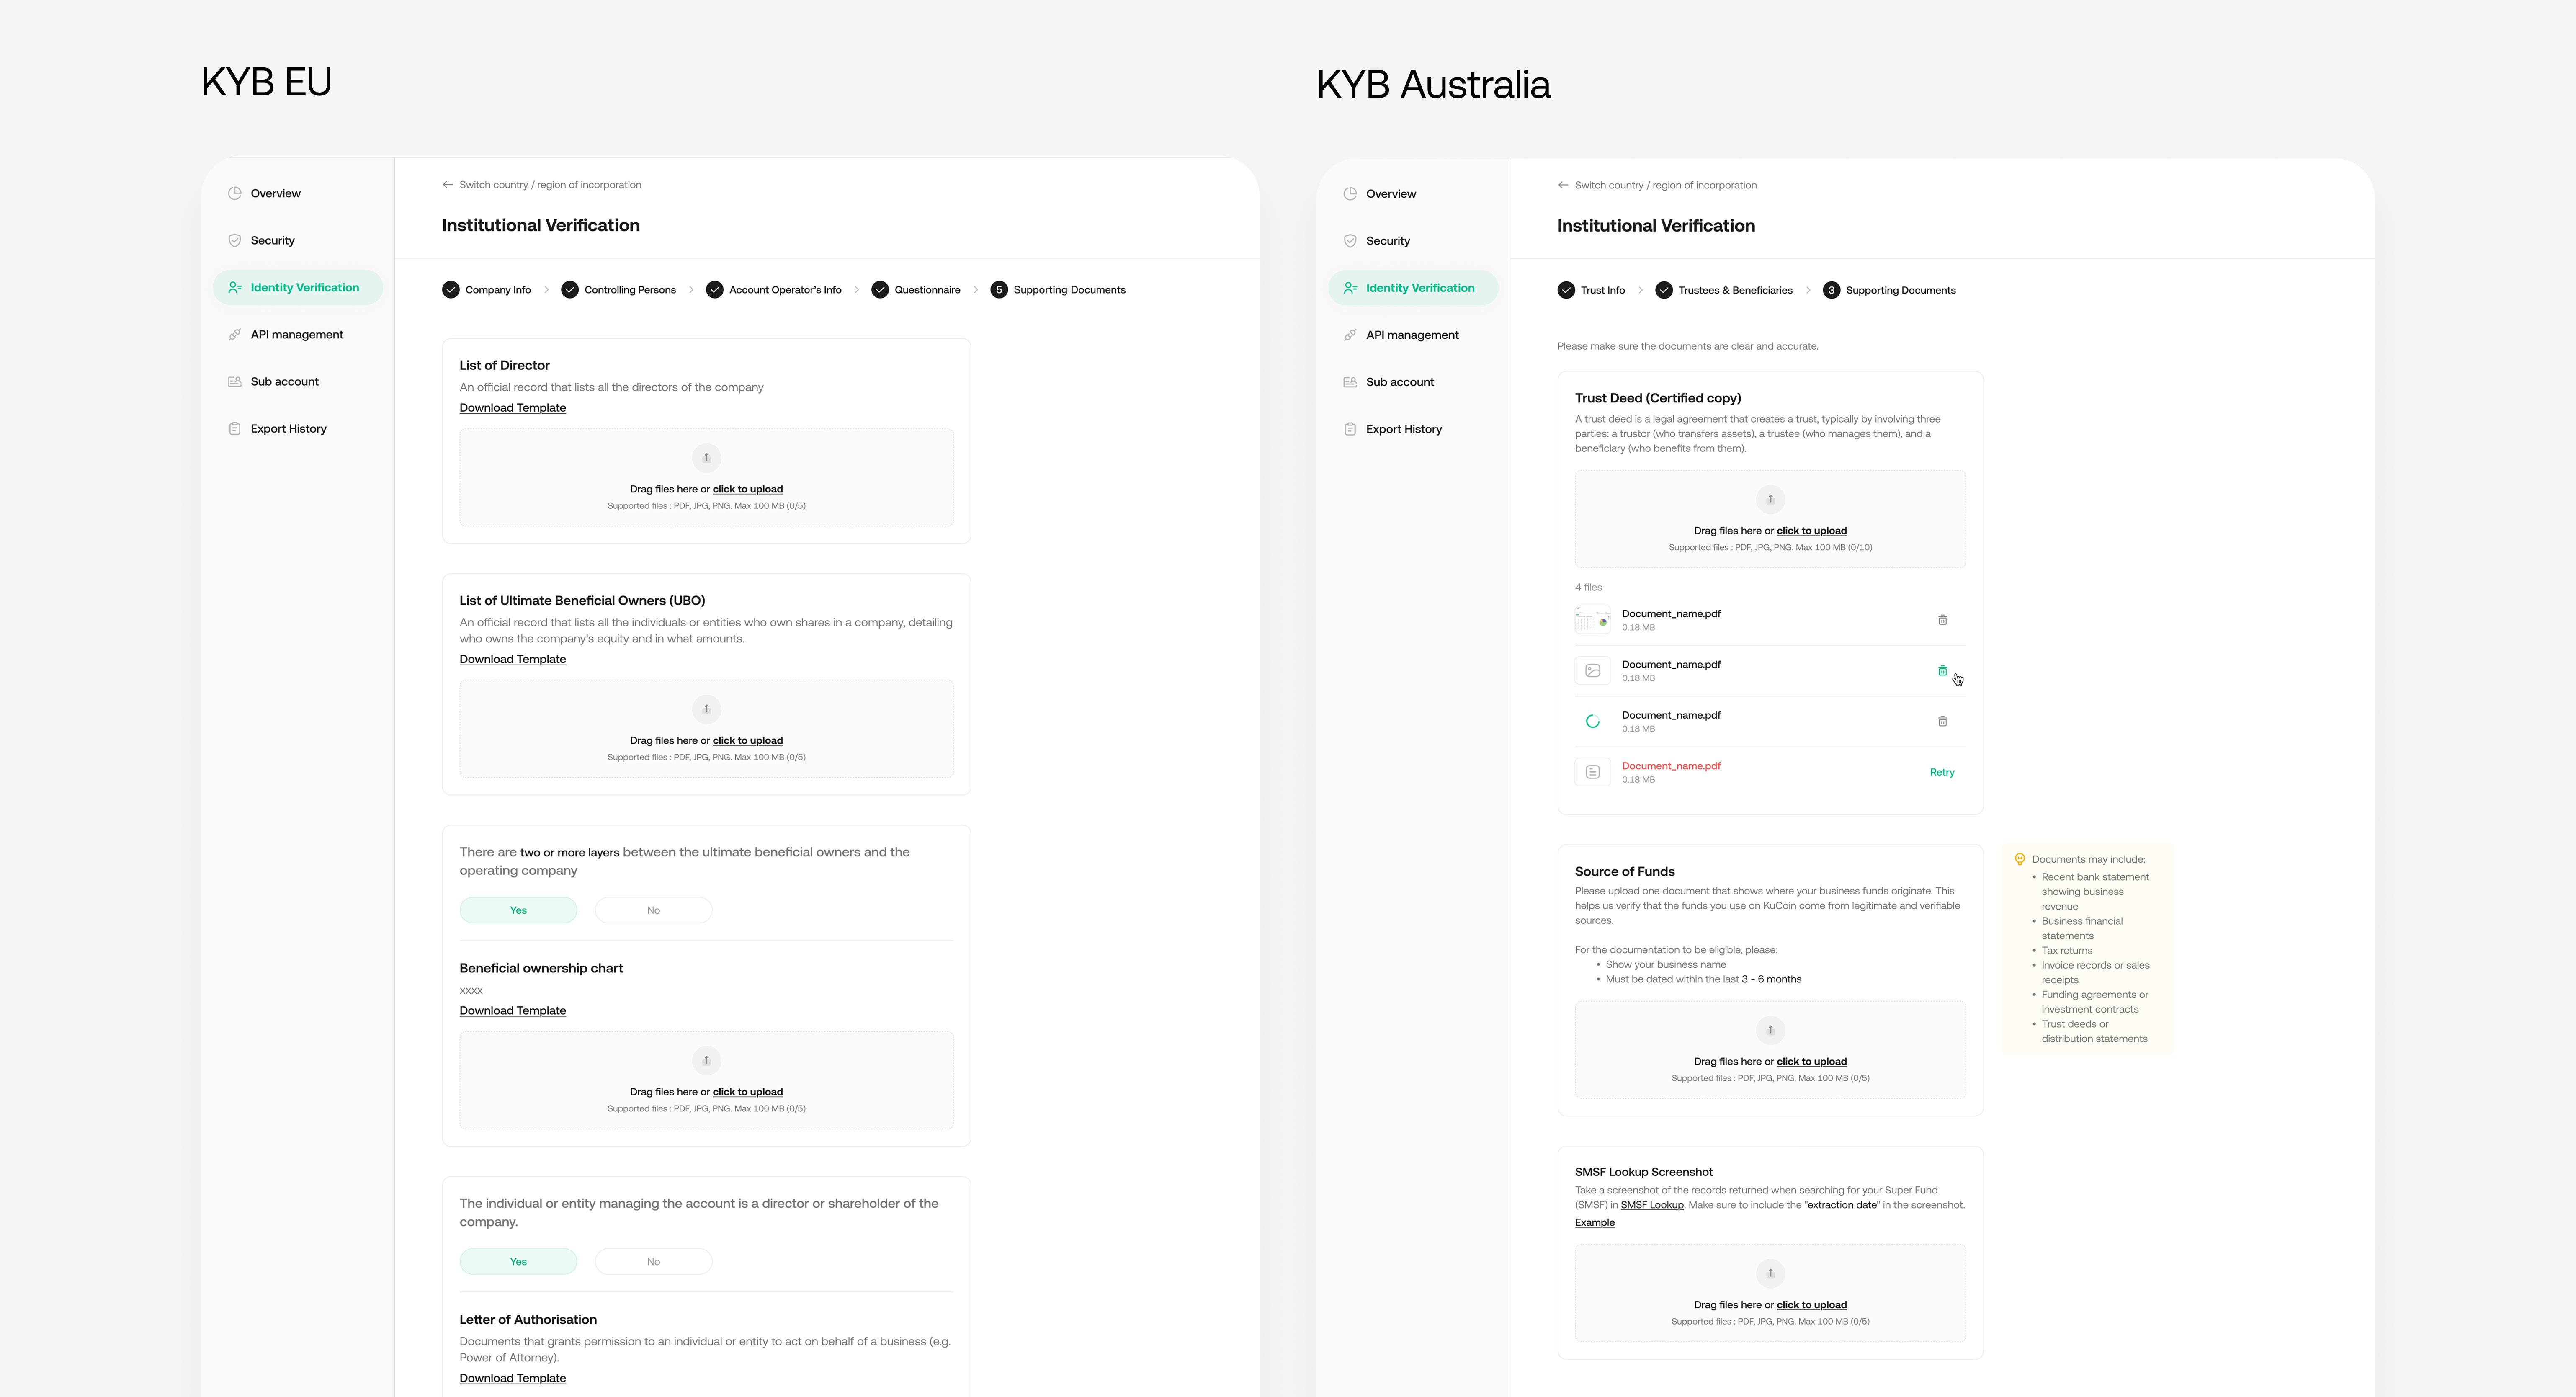Open SMSF Lookup link in description
2576x1397 pixels.
tap(1651, 1205)
